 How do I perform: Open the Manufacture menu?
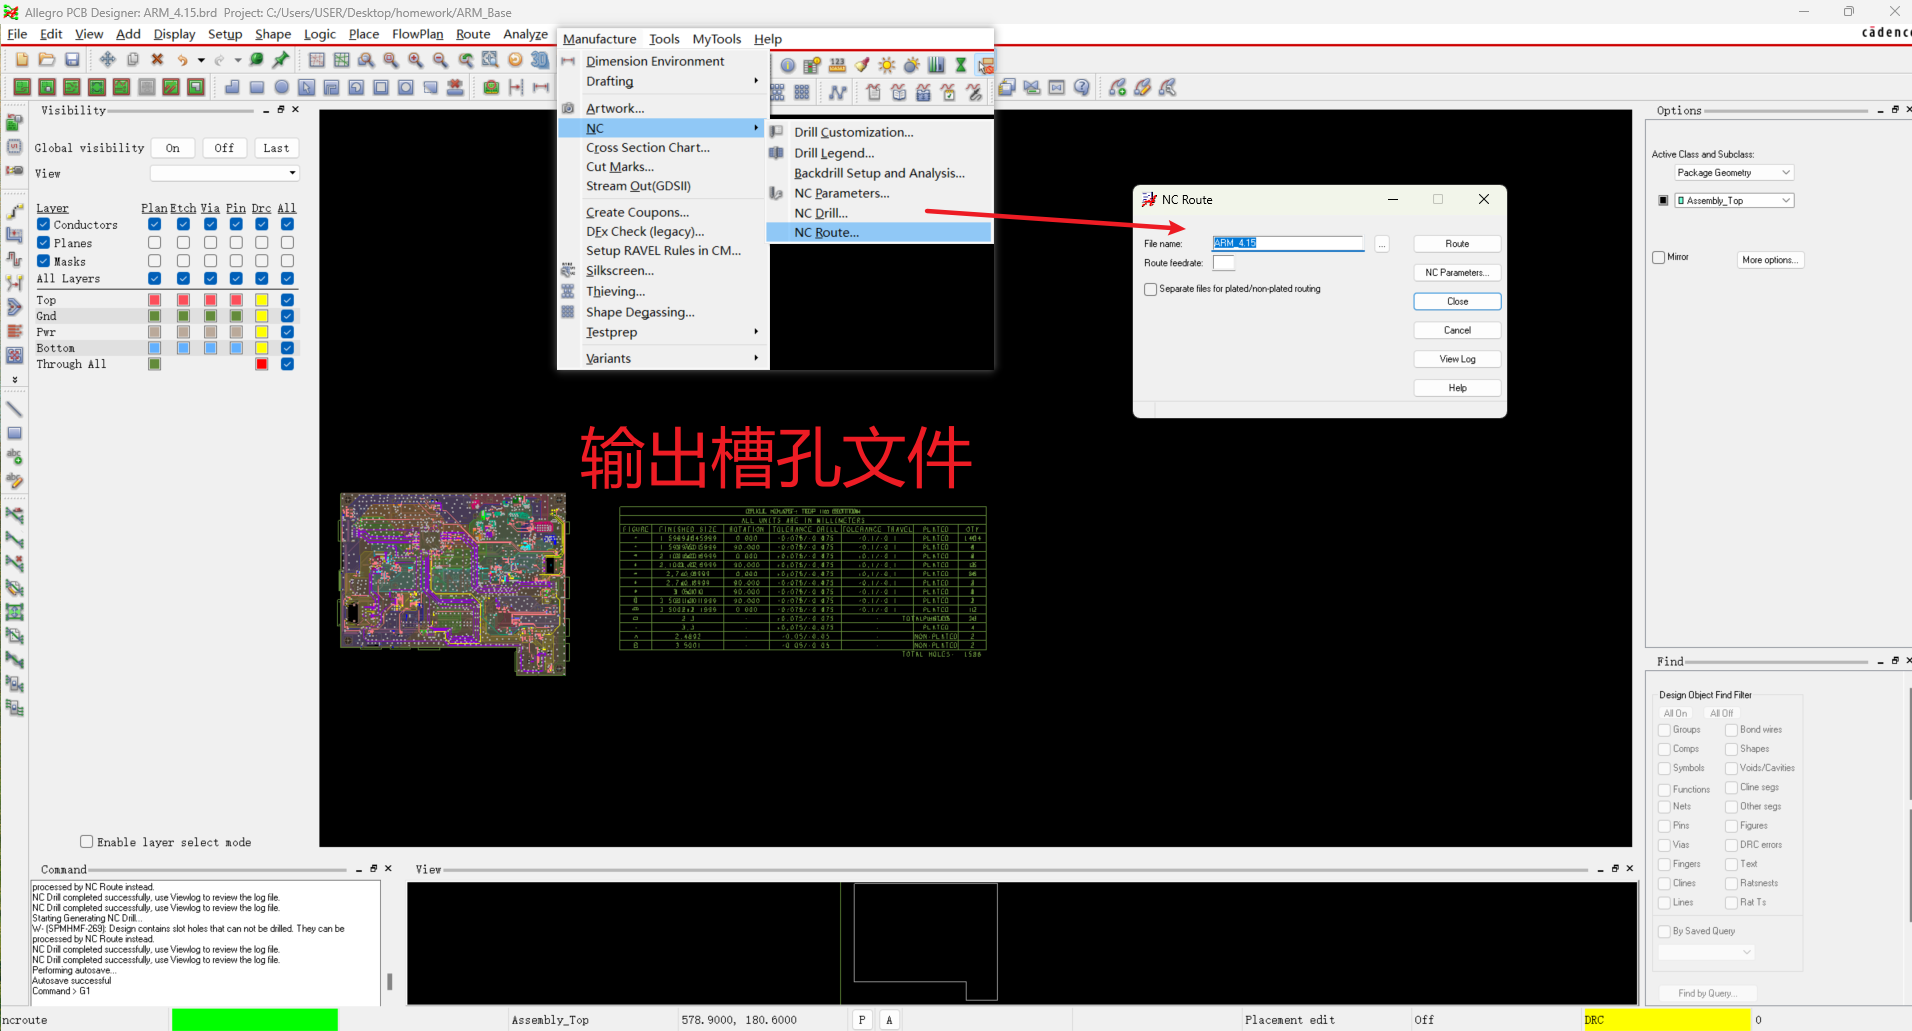tap(600, 39)
